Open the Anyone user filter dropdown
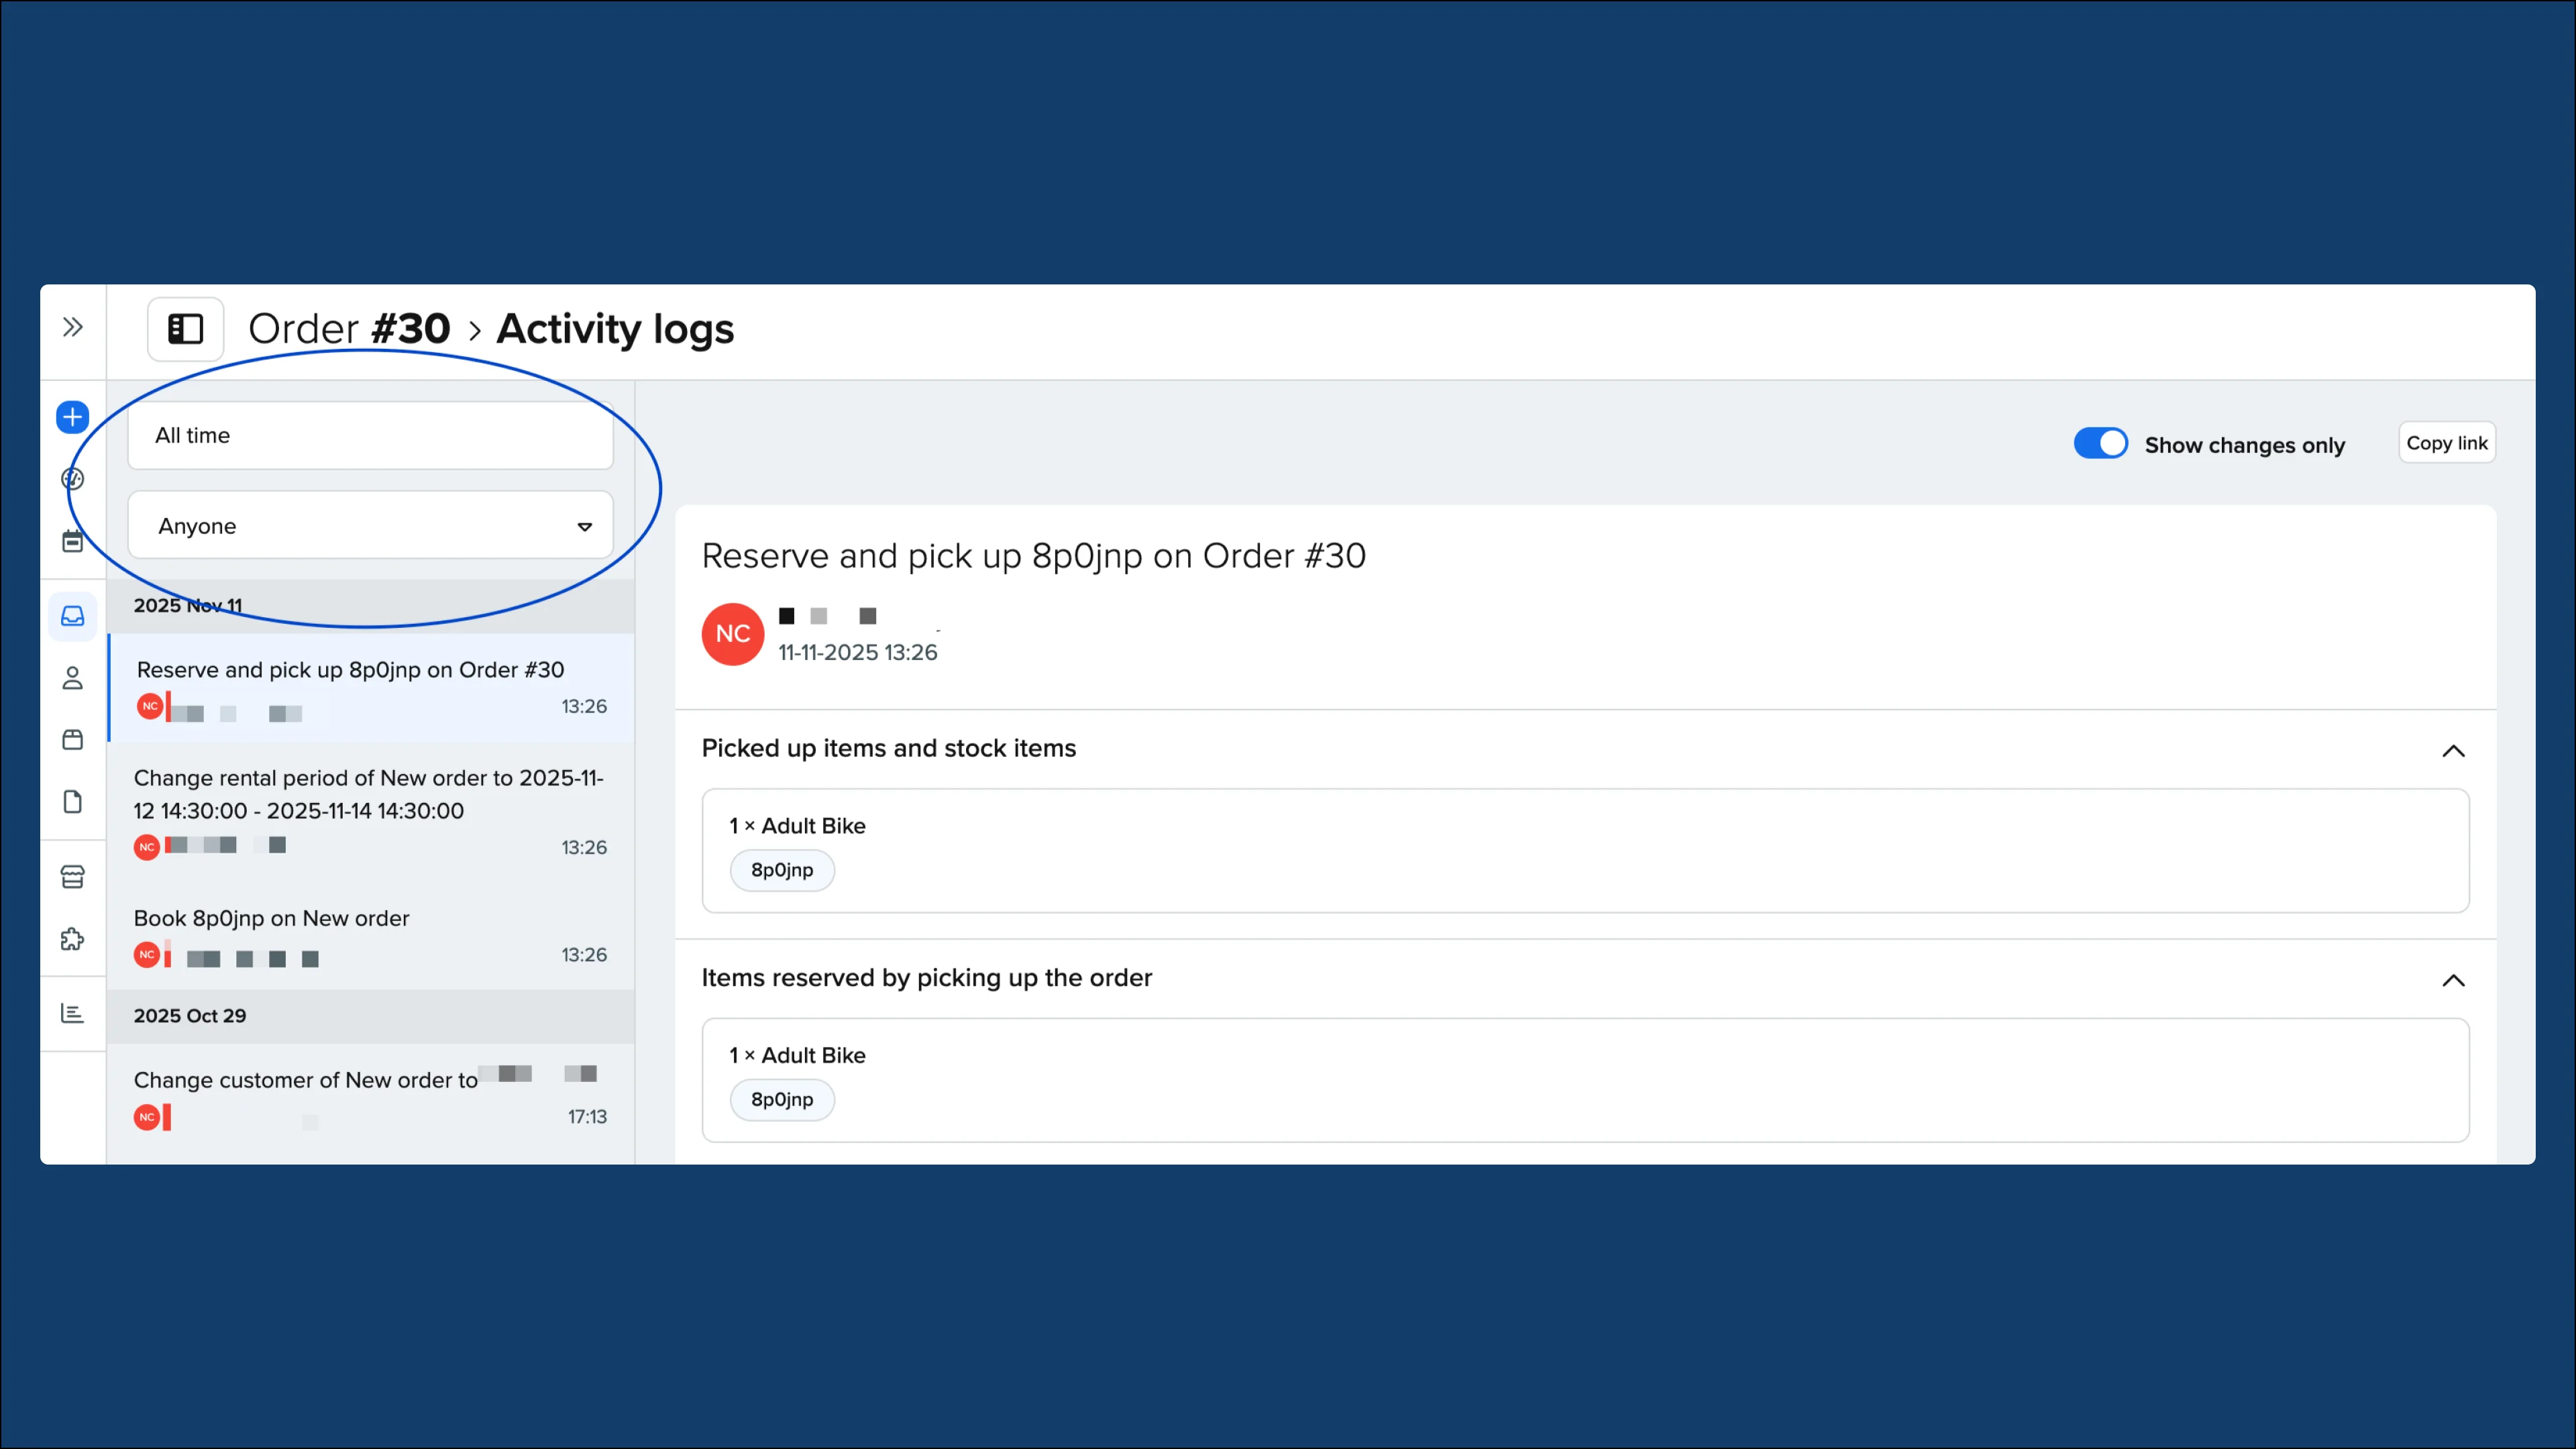2576x1449 pixels. point(370,525)
